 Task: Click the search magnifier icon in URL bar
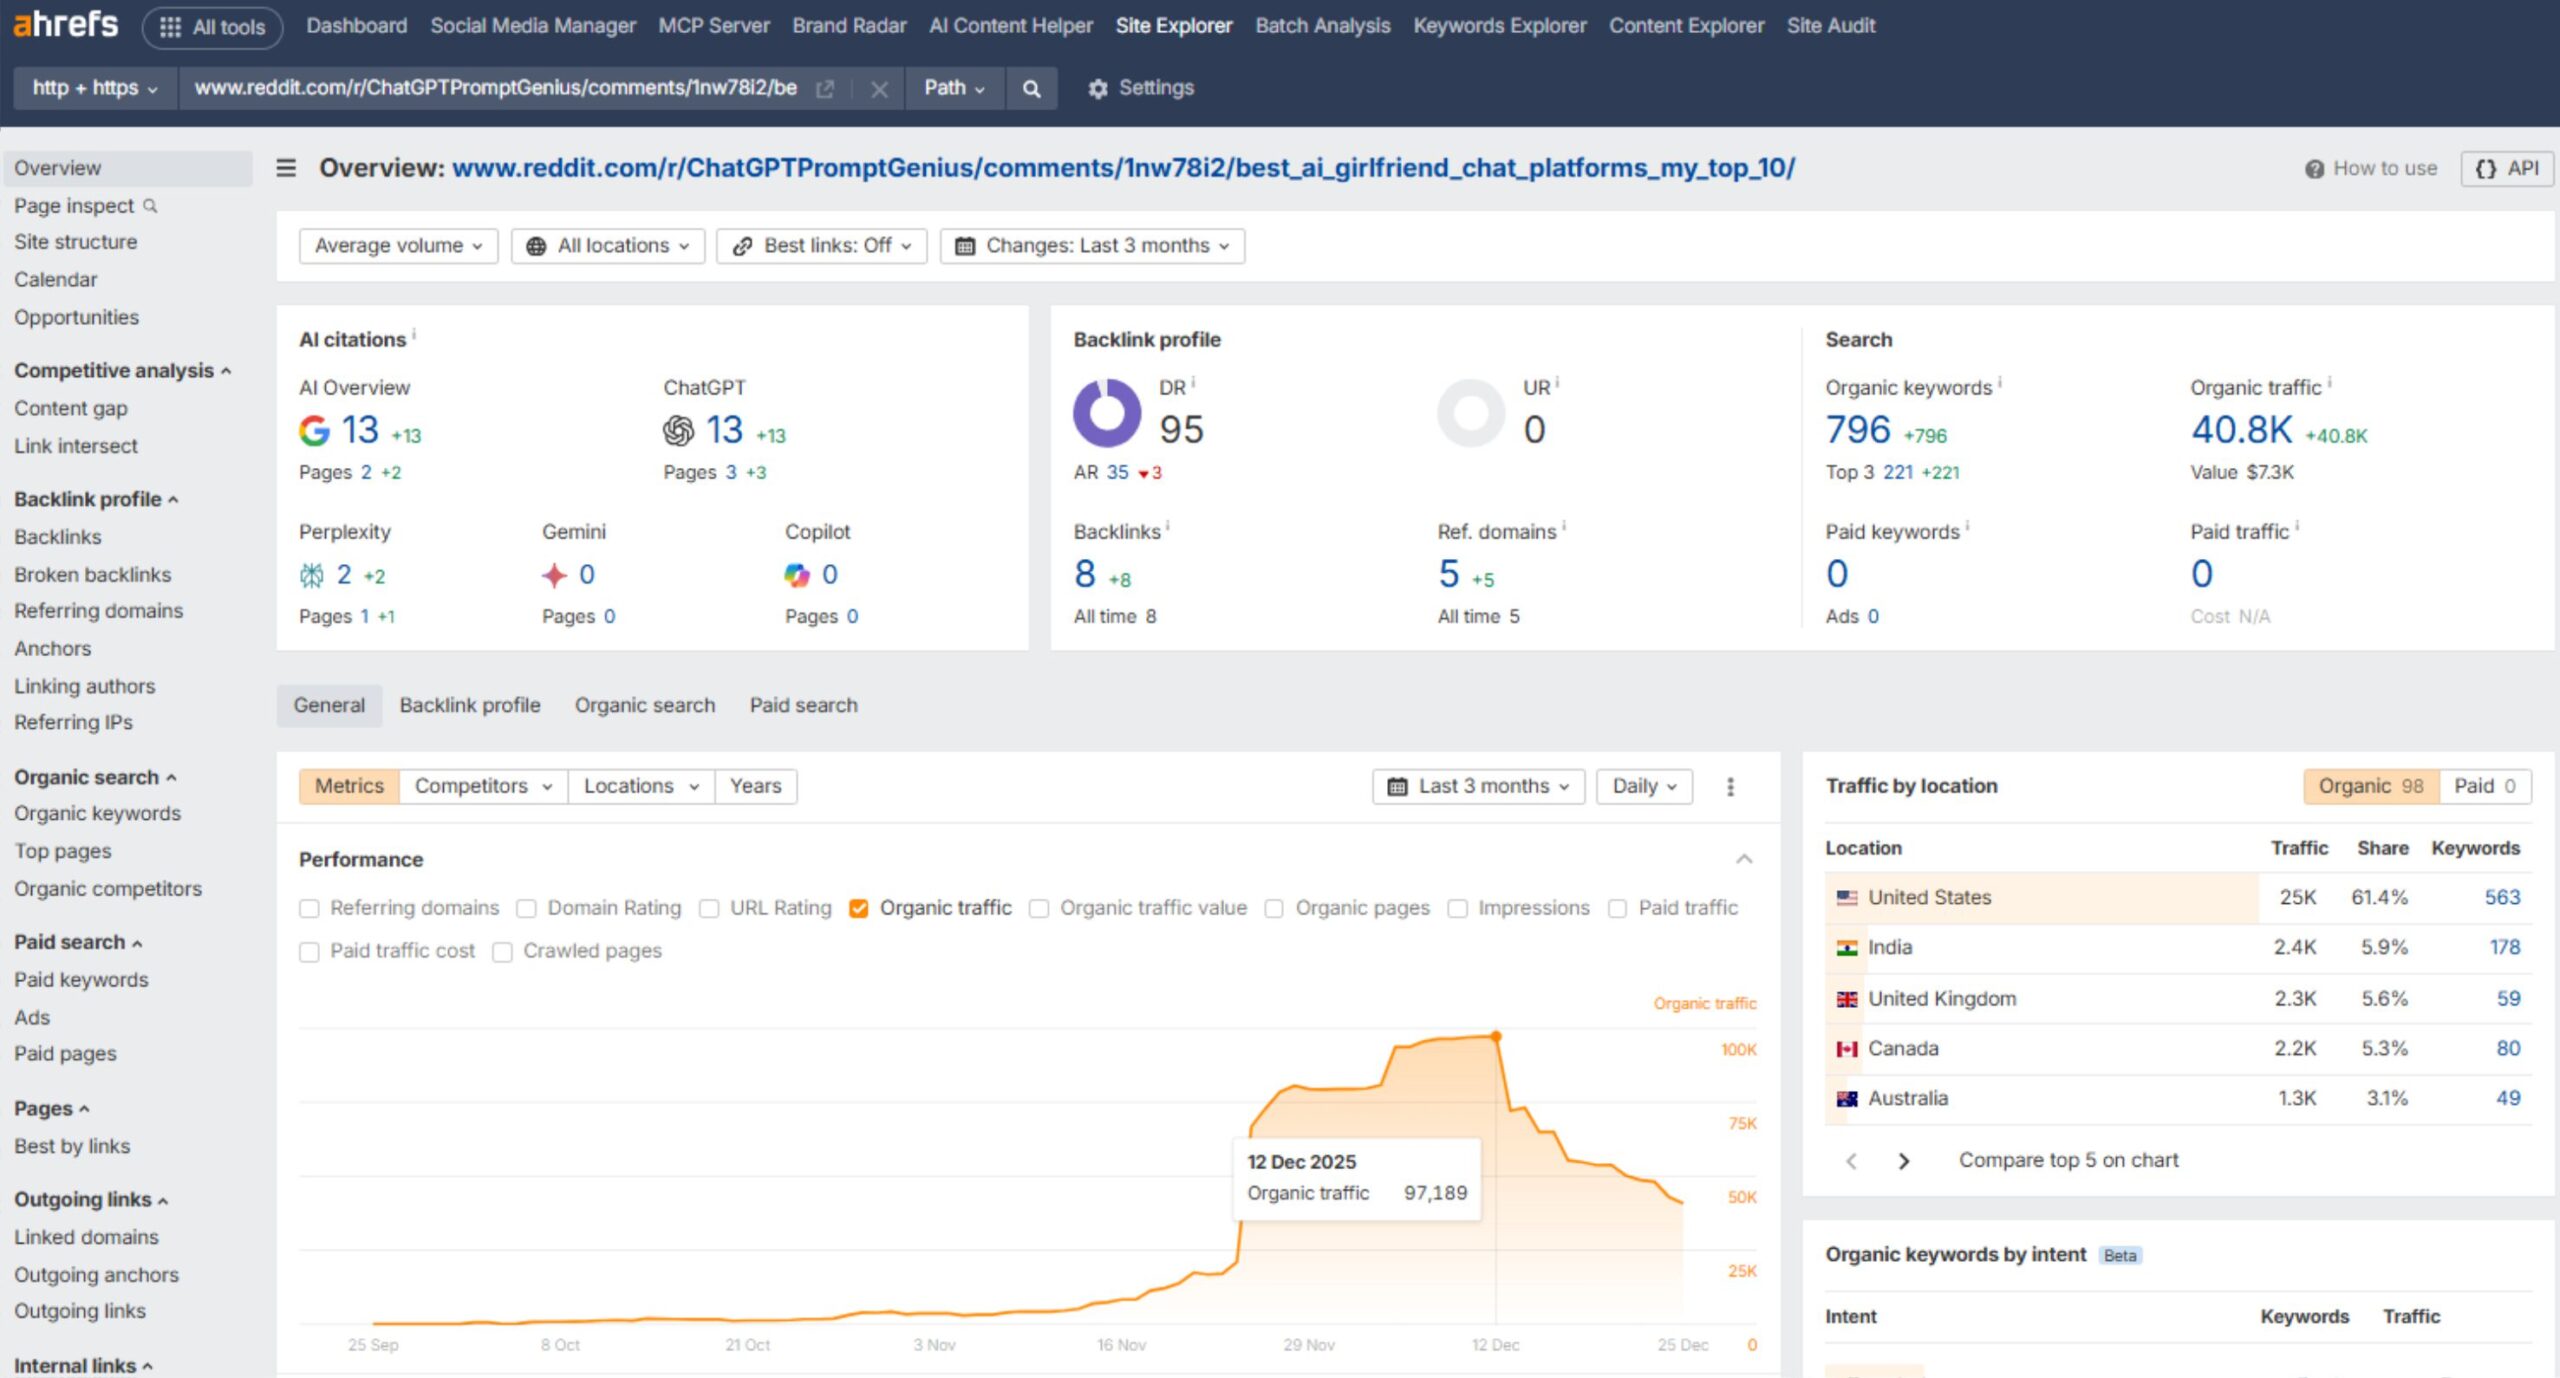(x=1031, y=89)
